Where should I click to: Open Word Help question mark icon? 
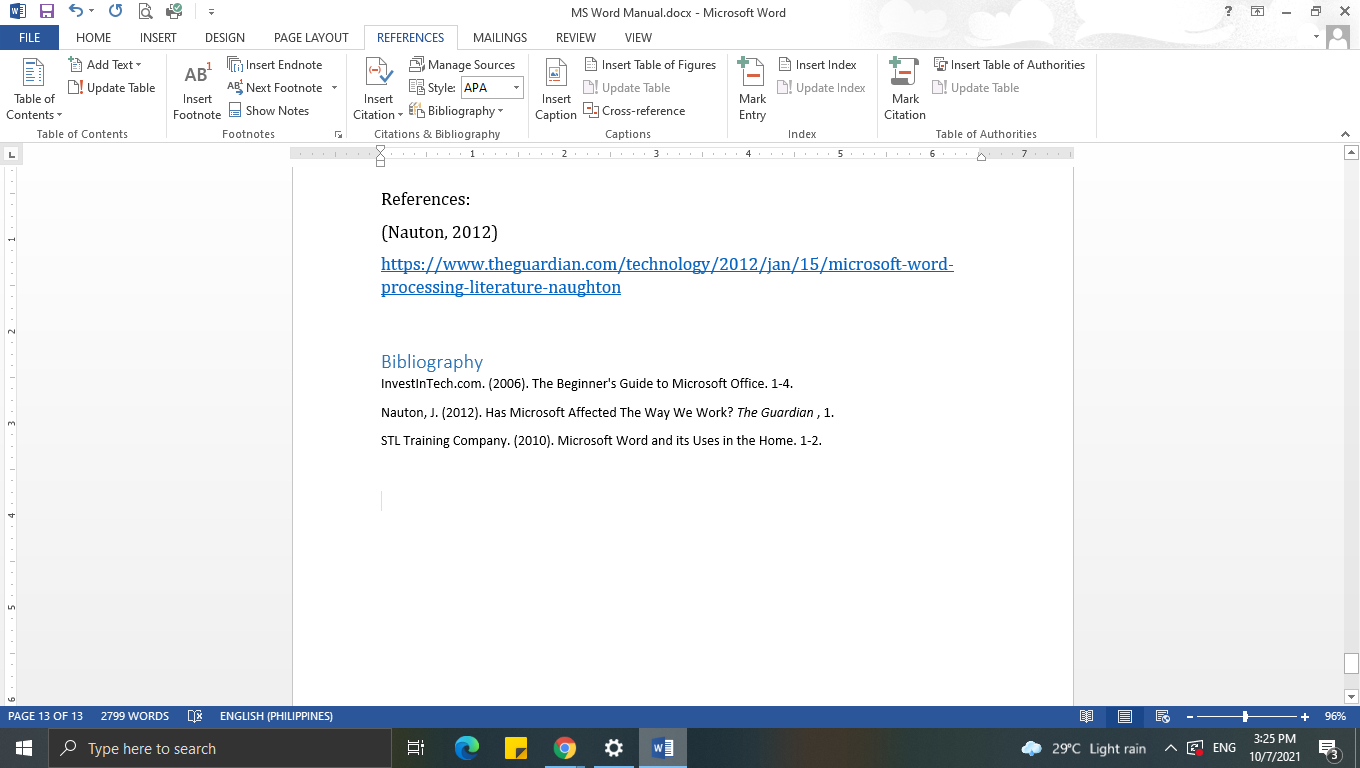[1229, 12]
